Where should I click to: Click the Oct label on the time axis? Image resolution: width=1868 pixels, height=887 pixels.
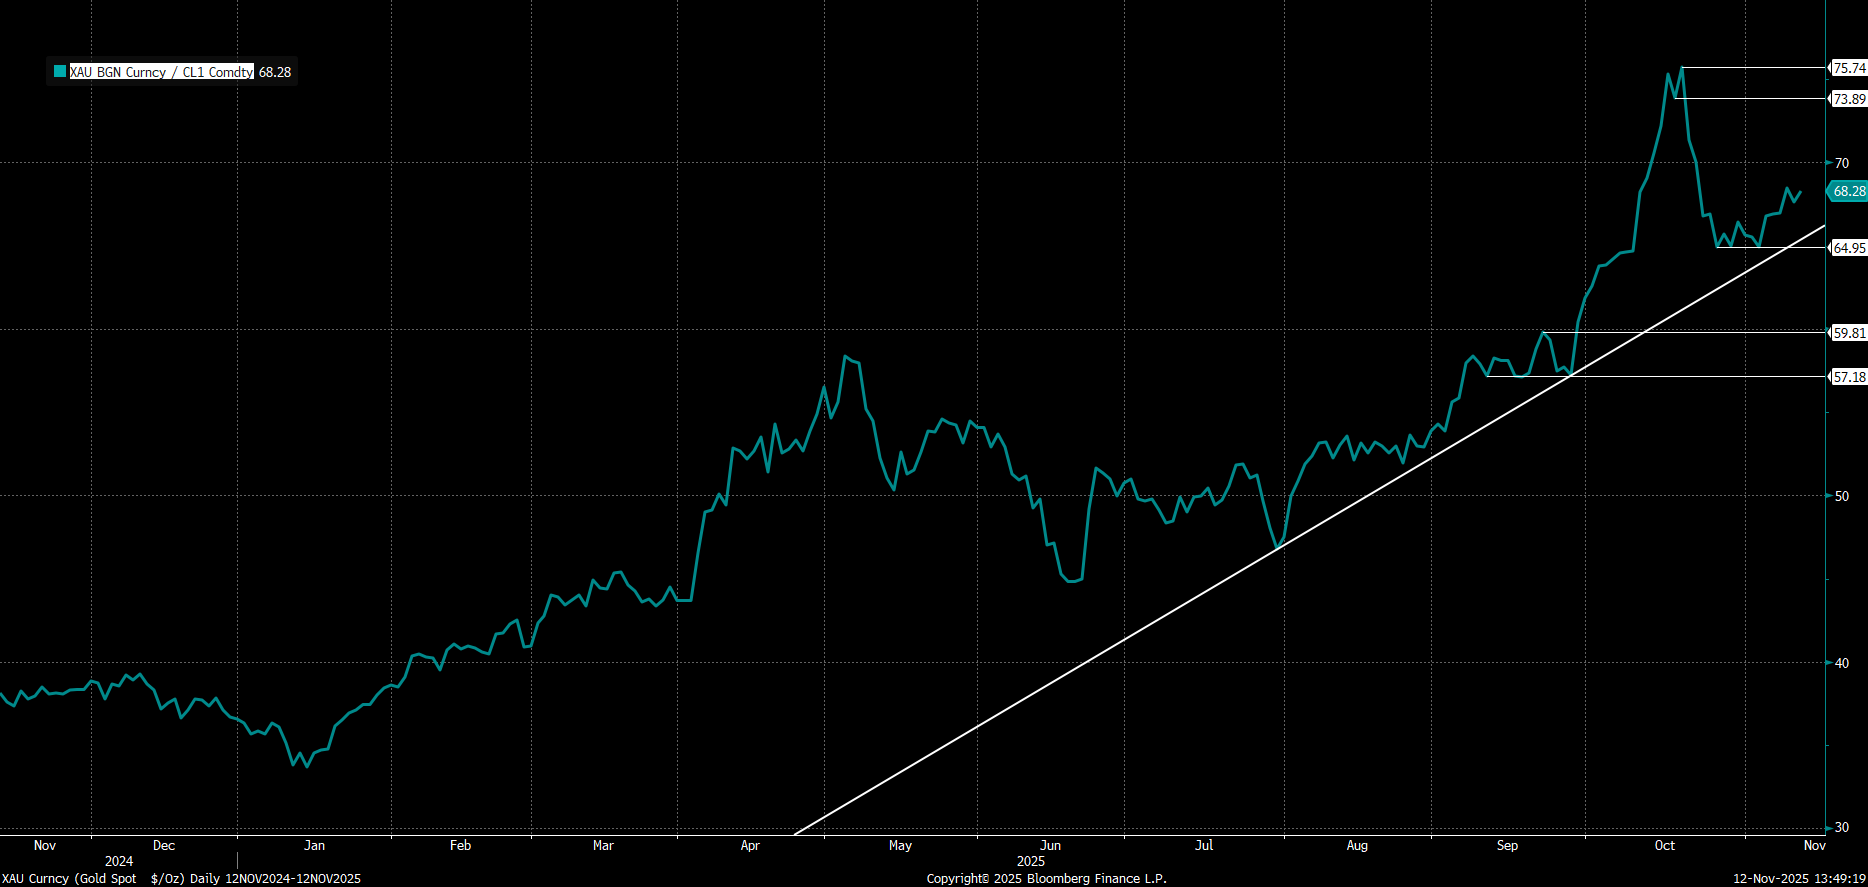(x=1664, y=846)
